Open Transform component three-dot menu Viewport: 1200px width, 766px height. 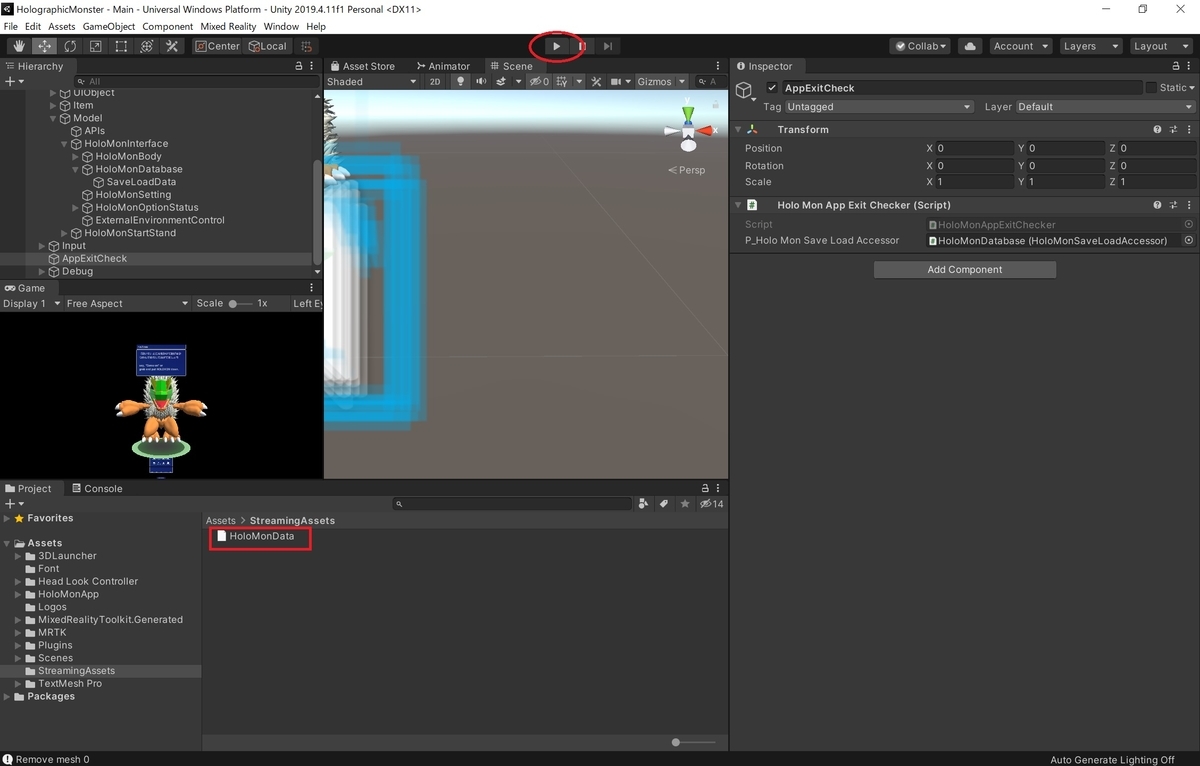pyautogui.click(x=1188, y=130)
